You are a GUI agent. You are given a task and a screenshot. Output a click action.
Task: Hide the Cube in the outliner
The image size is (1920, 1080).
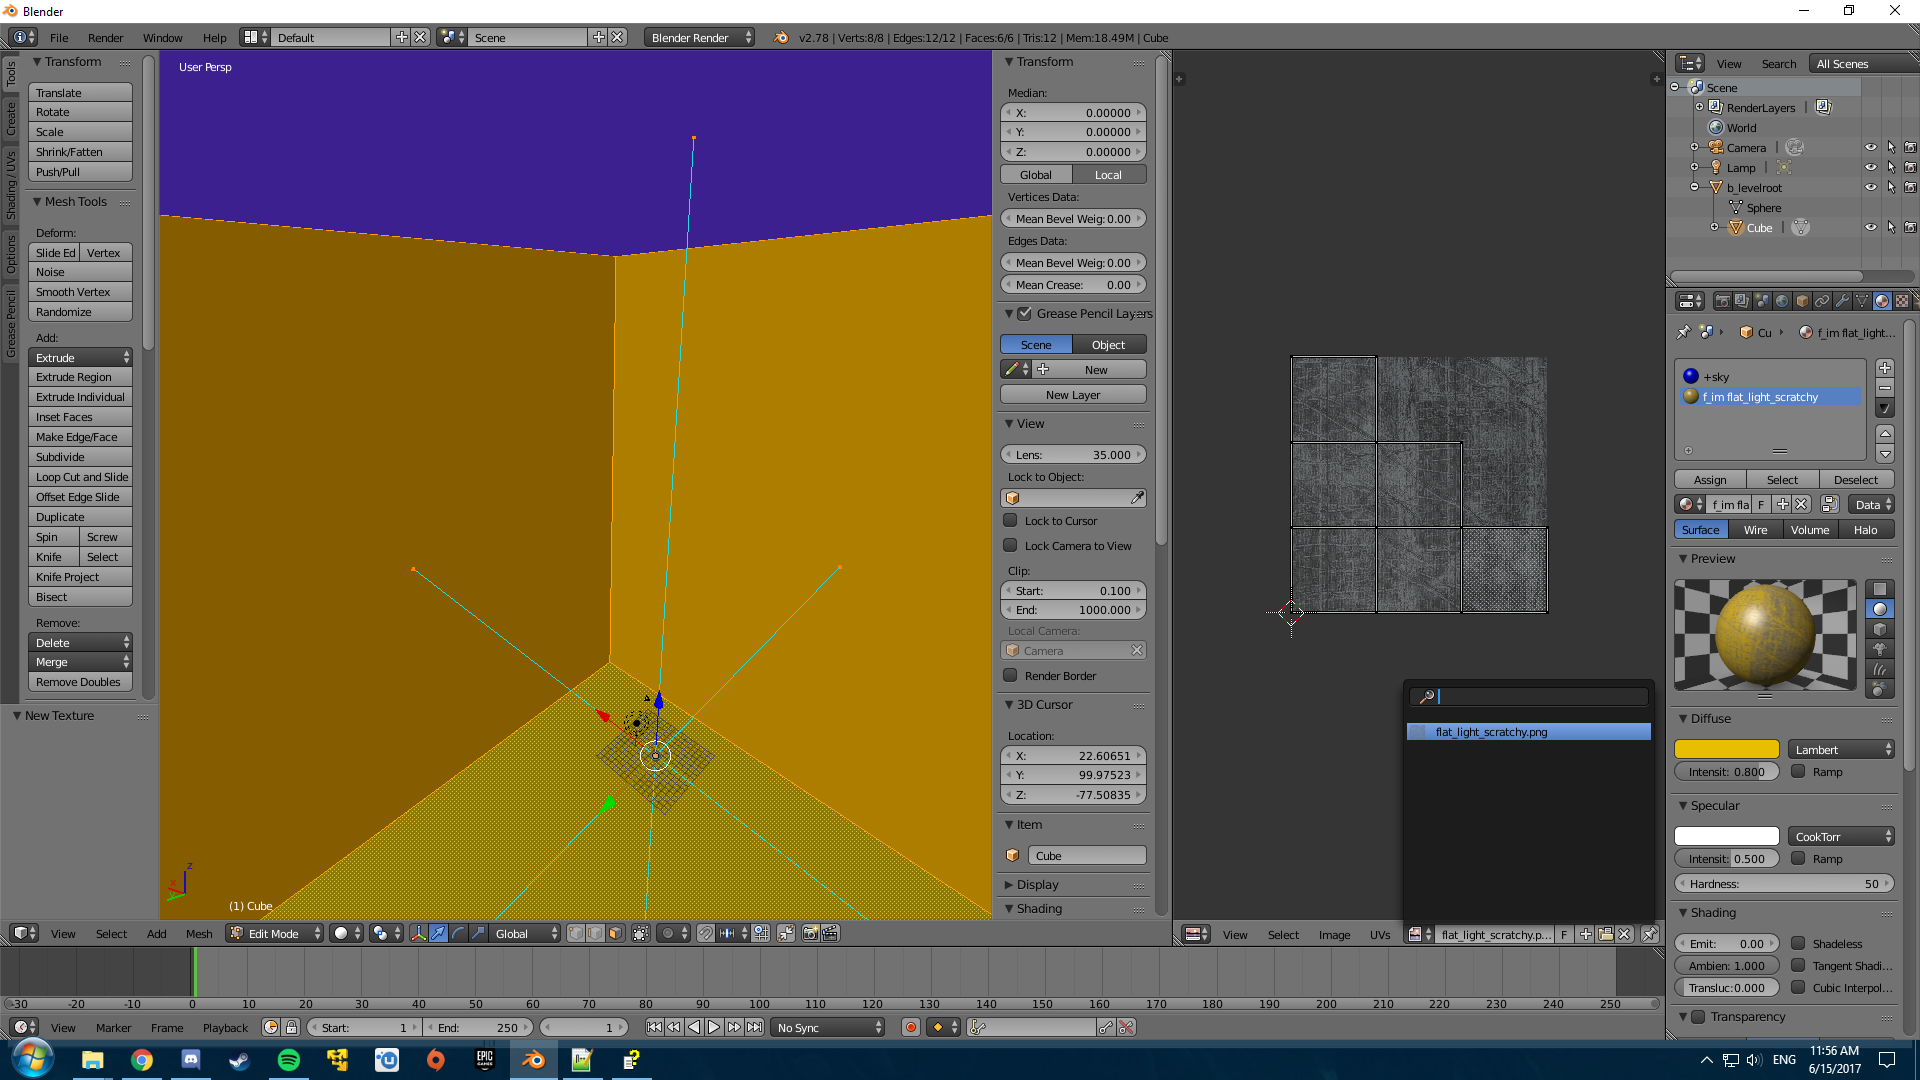click(1870, 227)
